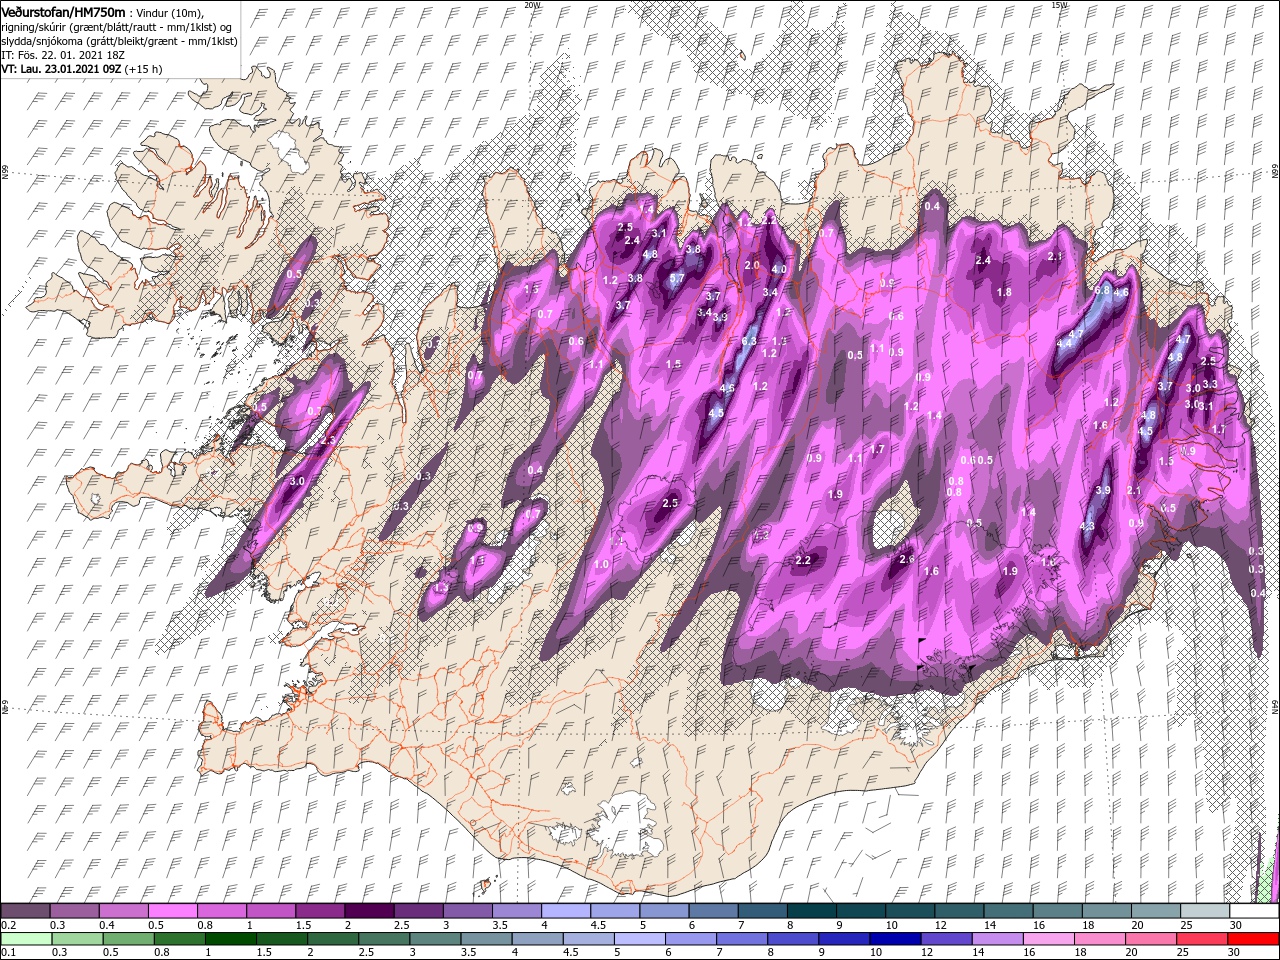Click the greyish-plum 0.2–0.3 swatch in the upper legend row
The height and width of the screenshot is (960, 1280).
coord(25,911)
